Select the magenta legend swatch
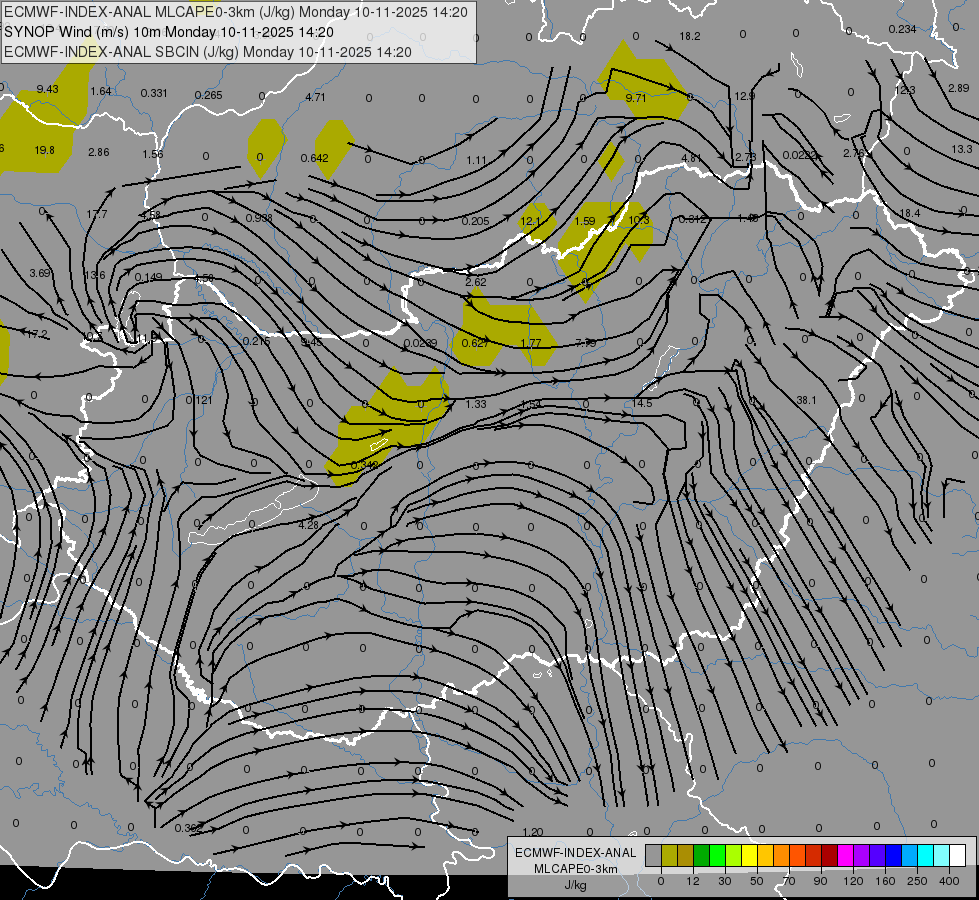This screenshot has height=900, width=979. coord(845,855)
